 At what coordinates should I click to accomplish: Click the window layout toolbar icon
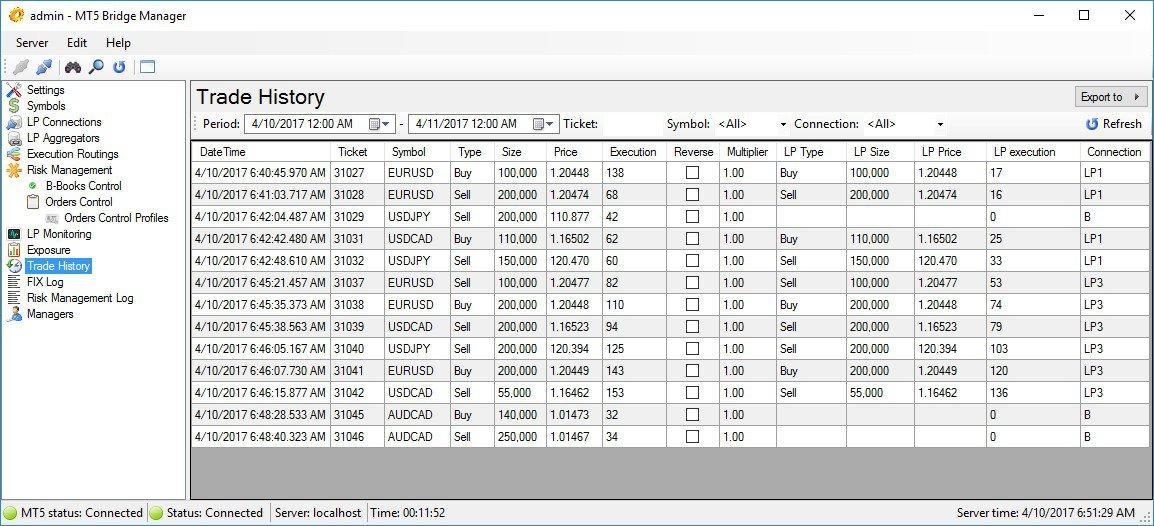(148, 67)
